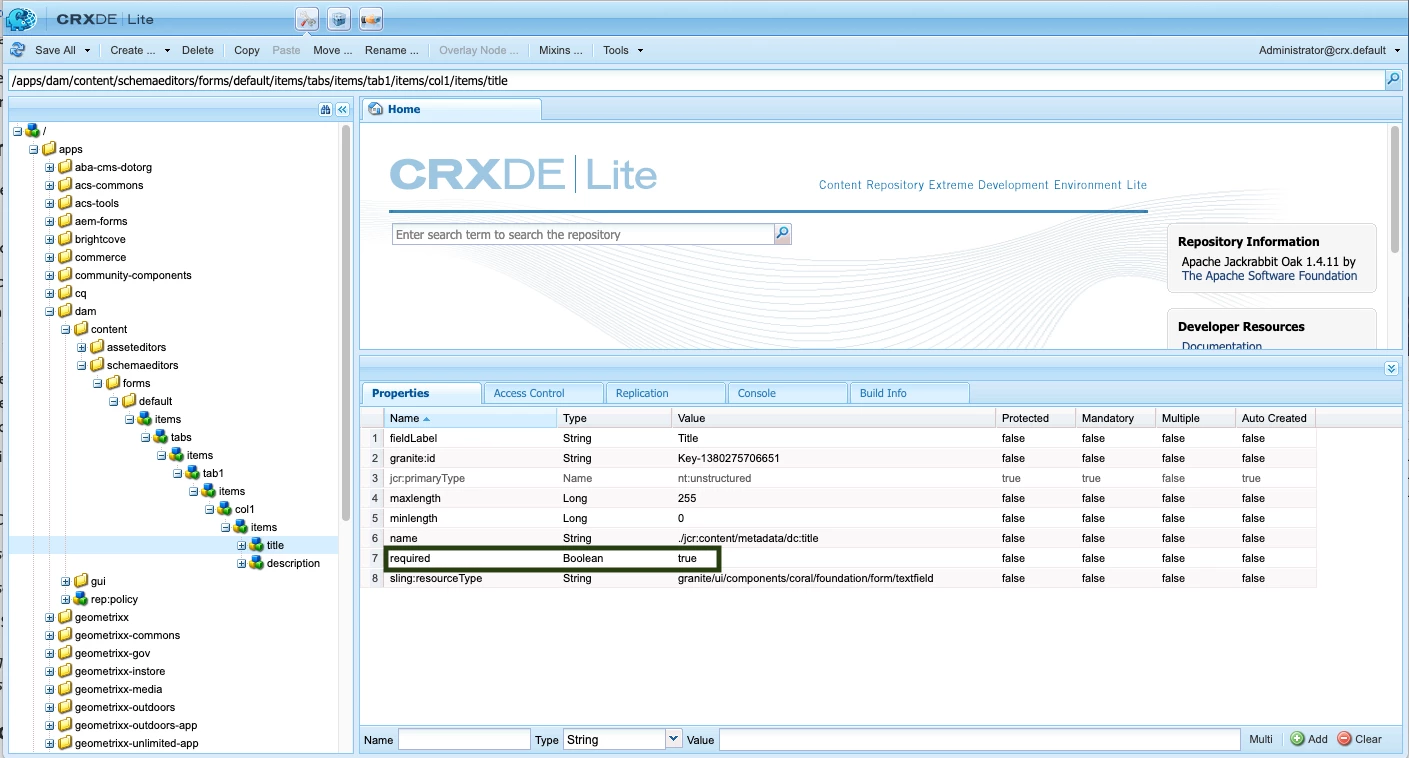Click the Multi button
The width and height of the screenshot is (1409, 758).
click(x=1261, y=739)
